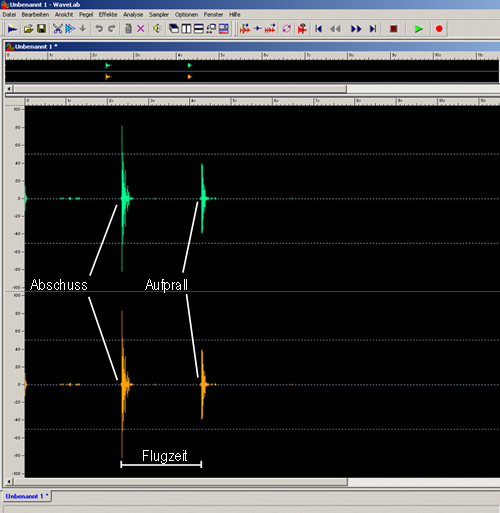Click the left arrow of bottom scrollbar
The width and height of the screenshot is (500, 513).
9,482
